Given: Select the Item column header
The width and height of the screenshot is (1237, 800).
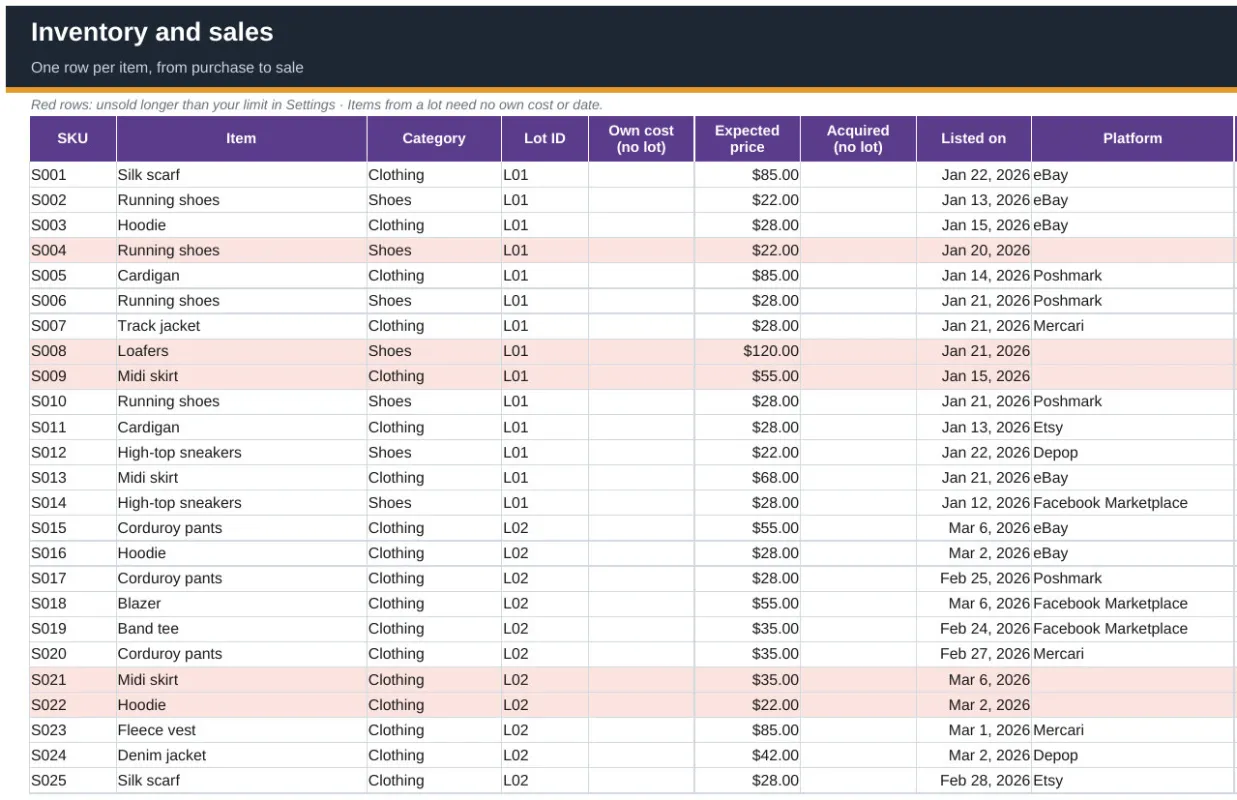Looking at the screenshot, I should click(241, 139).
